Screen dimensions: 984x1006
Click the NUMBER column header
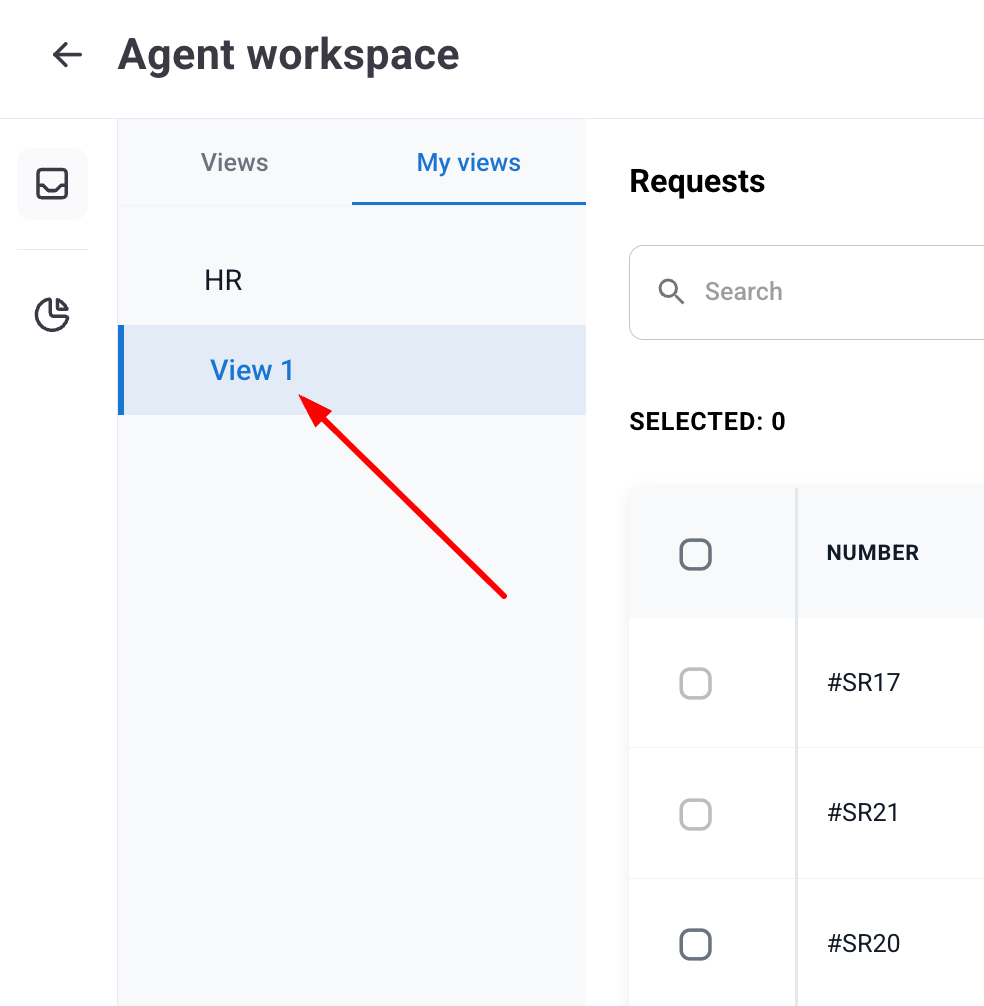(872, 553)
